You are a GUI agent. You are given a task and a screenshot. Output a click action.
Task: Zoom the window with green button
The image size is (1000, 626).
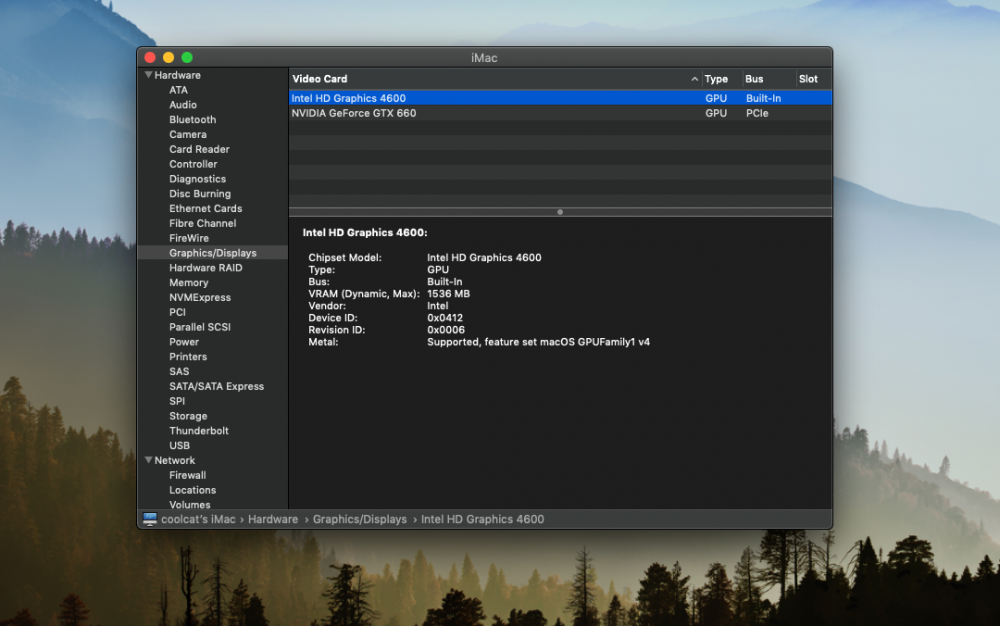pos(187,57)
